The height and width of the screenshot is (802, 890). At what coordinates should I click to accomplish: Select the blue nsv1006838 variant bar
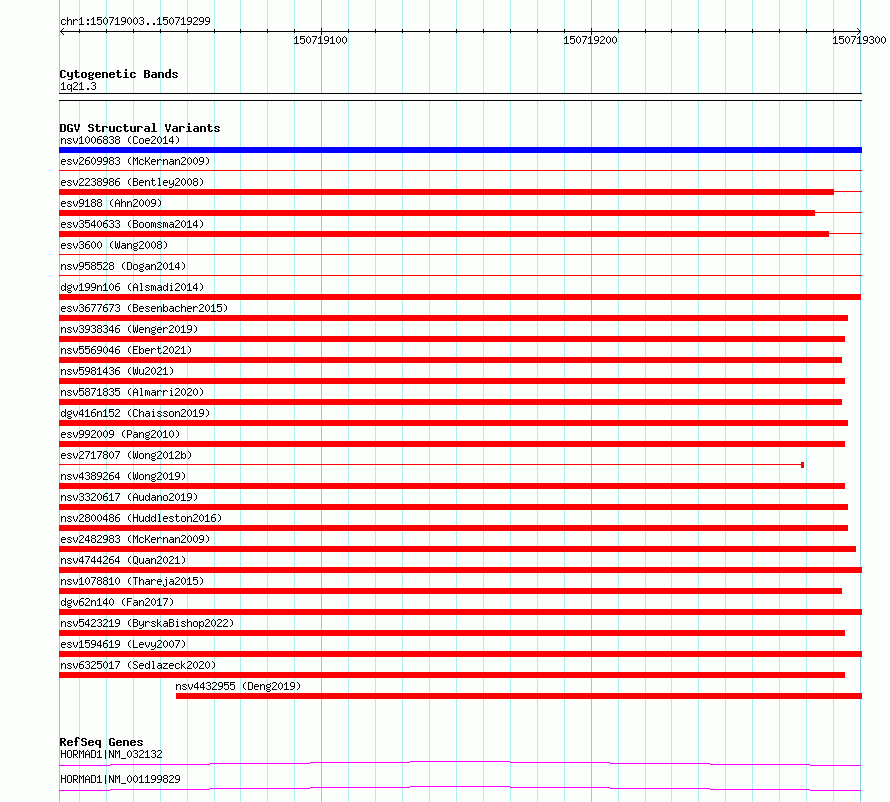(460, 150)
